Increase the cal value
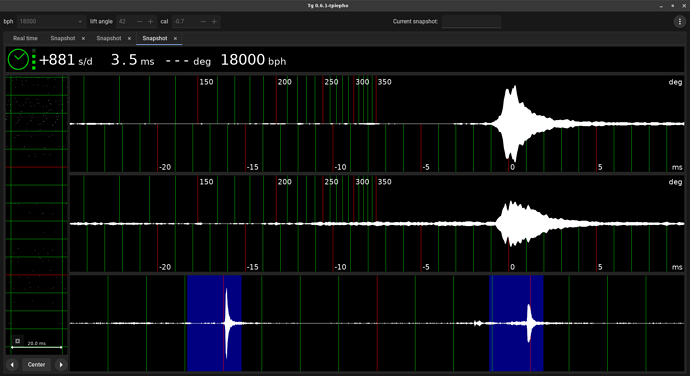690x376 pixels. (x=214, y=22)
